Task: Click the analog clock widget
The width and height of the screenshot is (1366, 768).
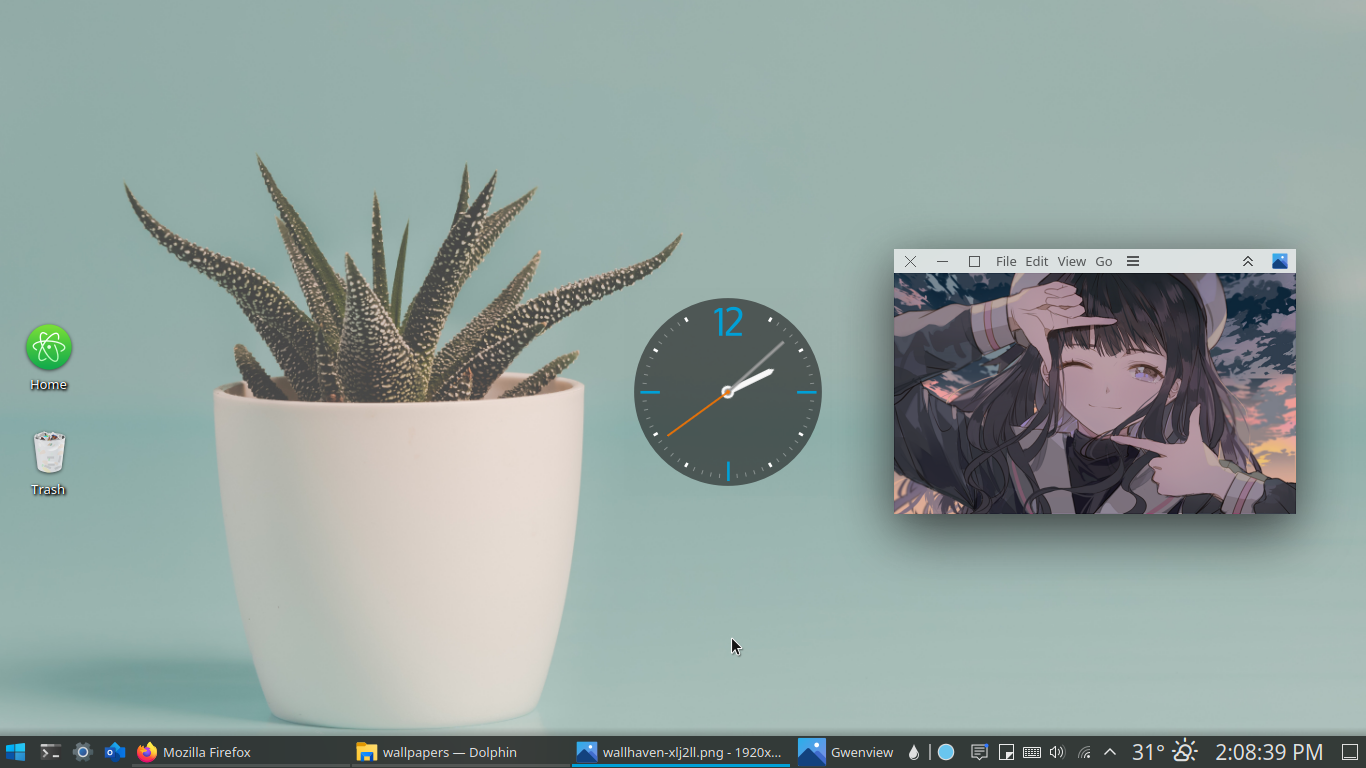Action: [728, 392]
